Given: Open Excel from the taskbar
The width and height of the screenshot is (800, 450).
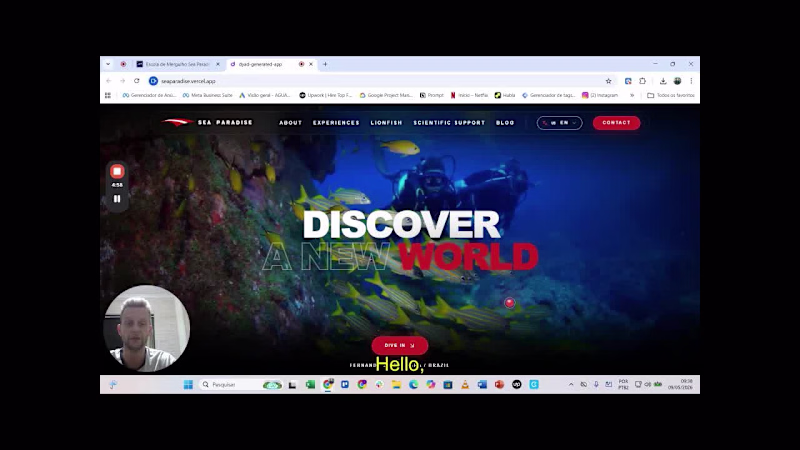Looking at the screenshot, I should 310,385.
